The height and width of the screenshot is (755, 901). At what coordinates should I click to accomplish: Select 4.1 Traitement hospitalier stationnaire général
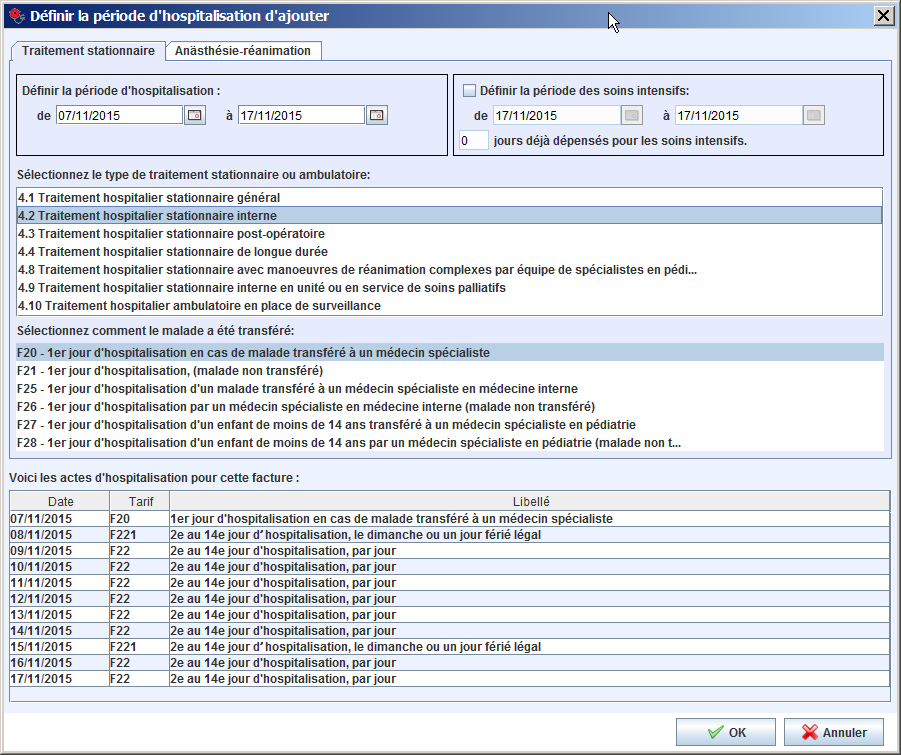click(x=149, y=197)
